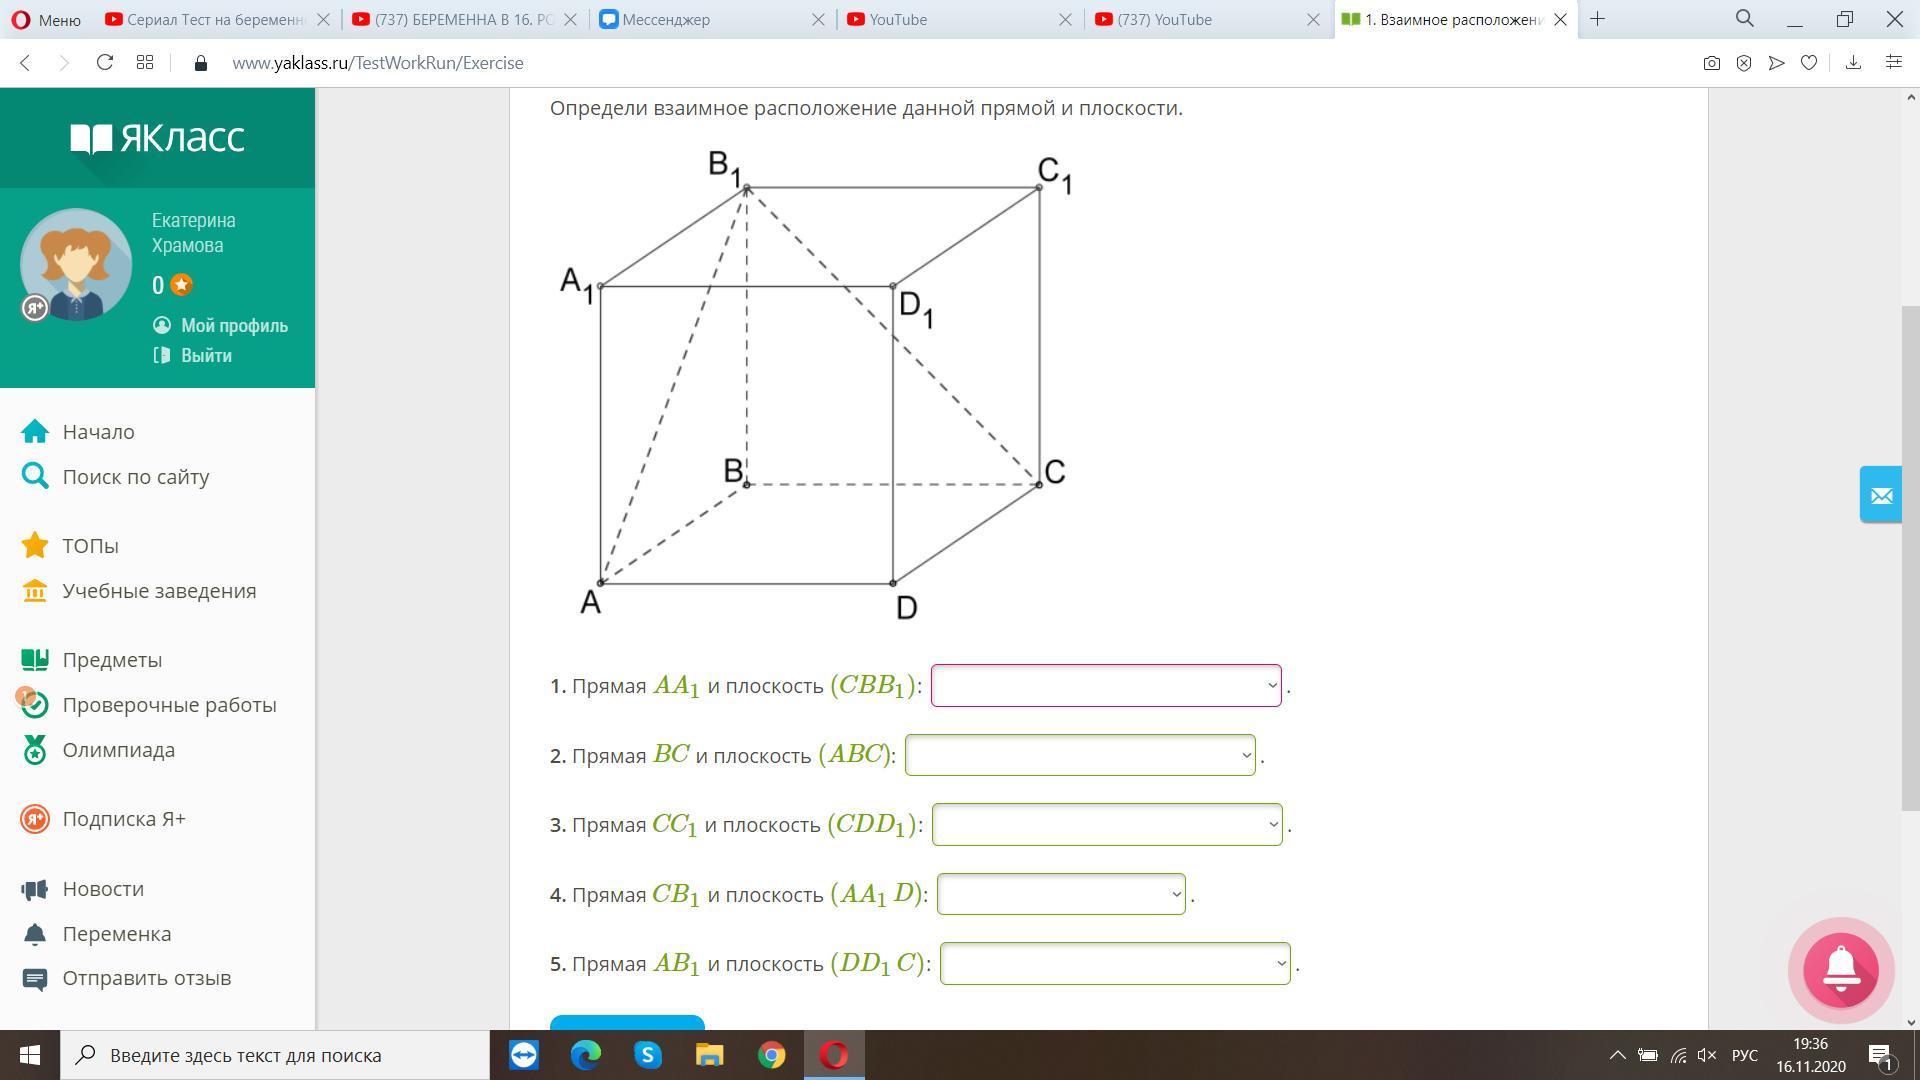Click the user avatar picture
The width and height of the screenshot is (1920, 1080).
76,265
